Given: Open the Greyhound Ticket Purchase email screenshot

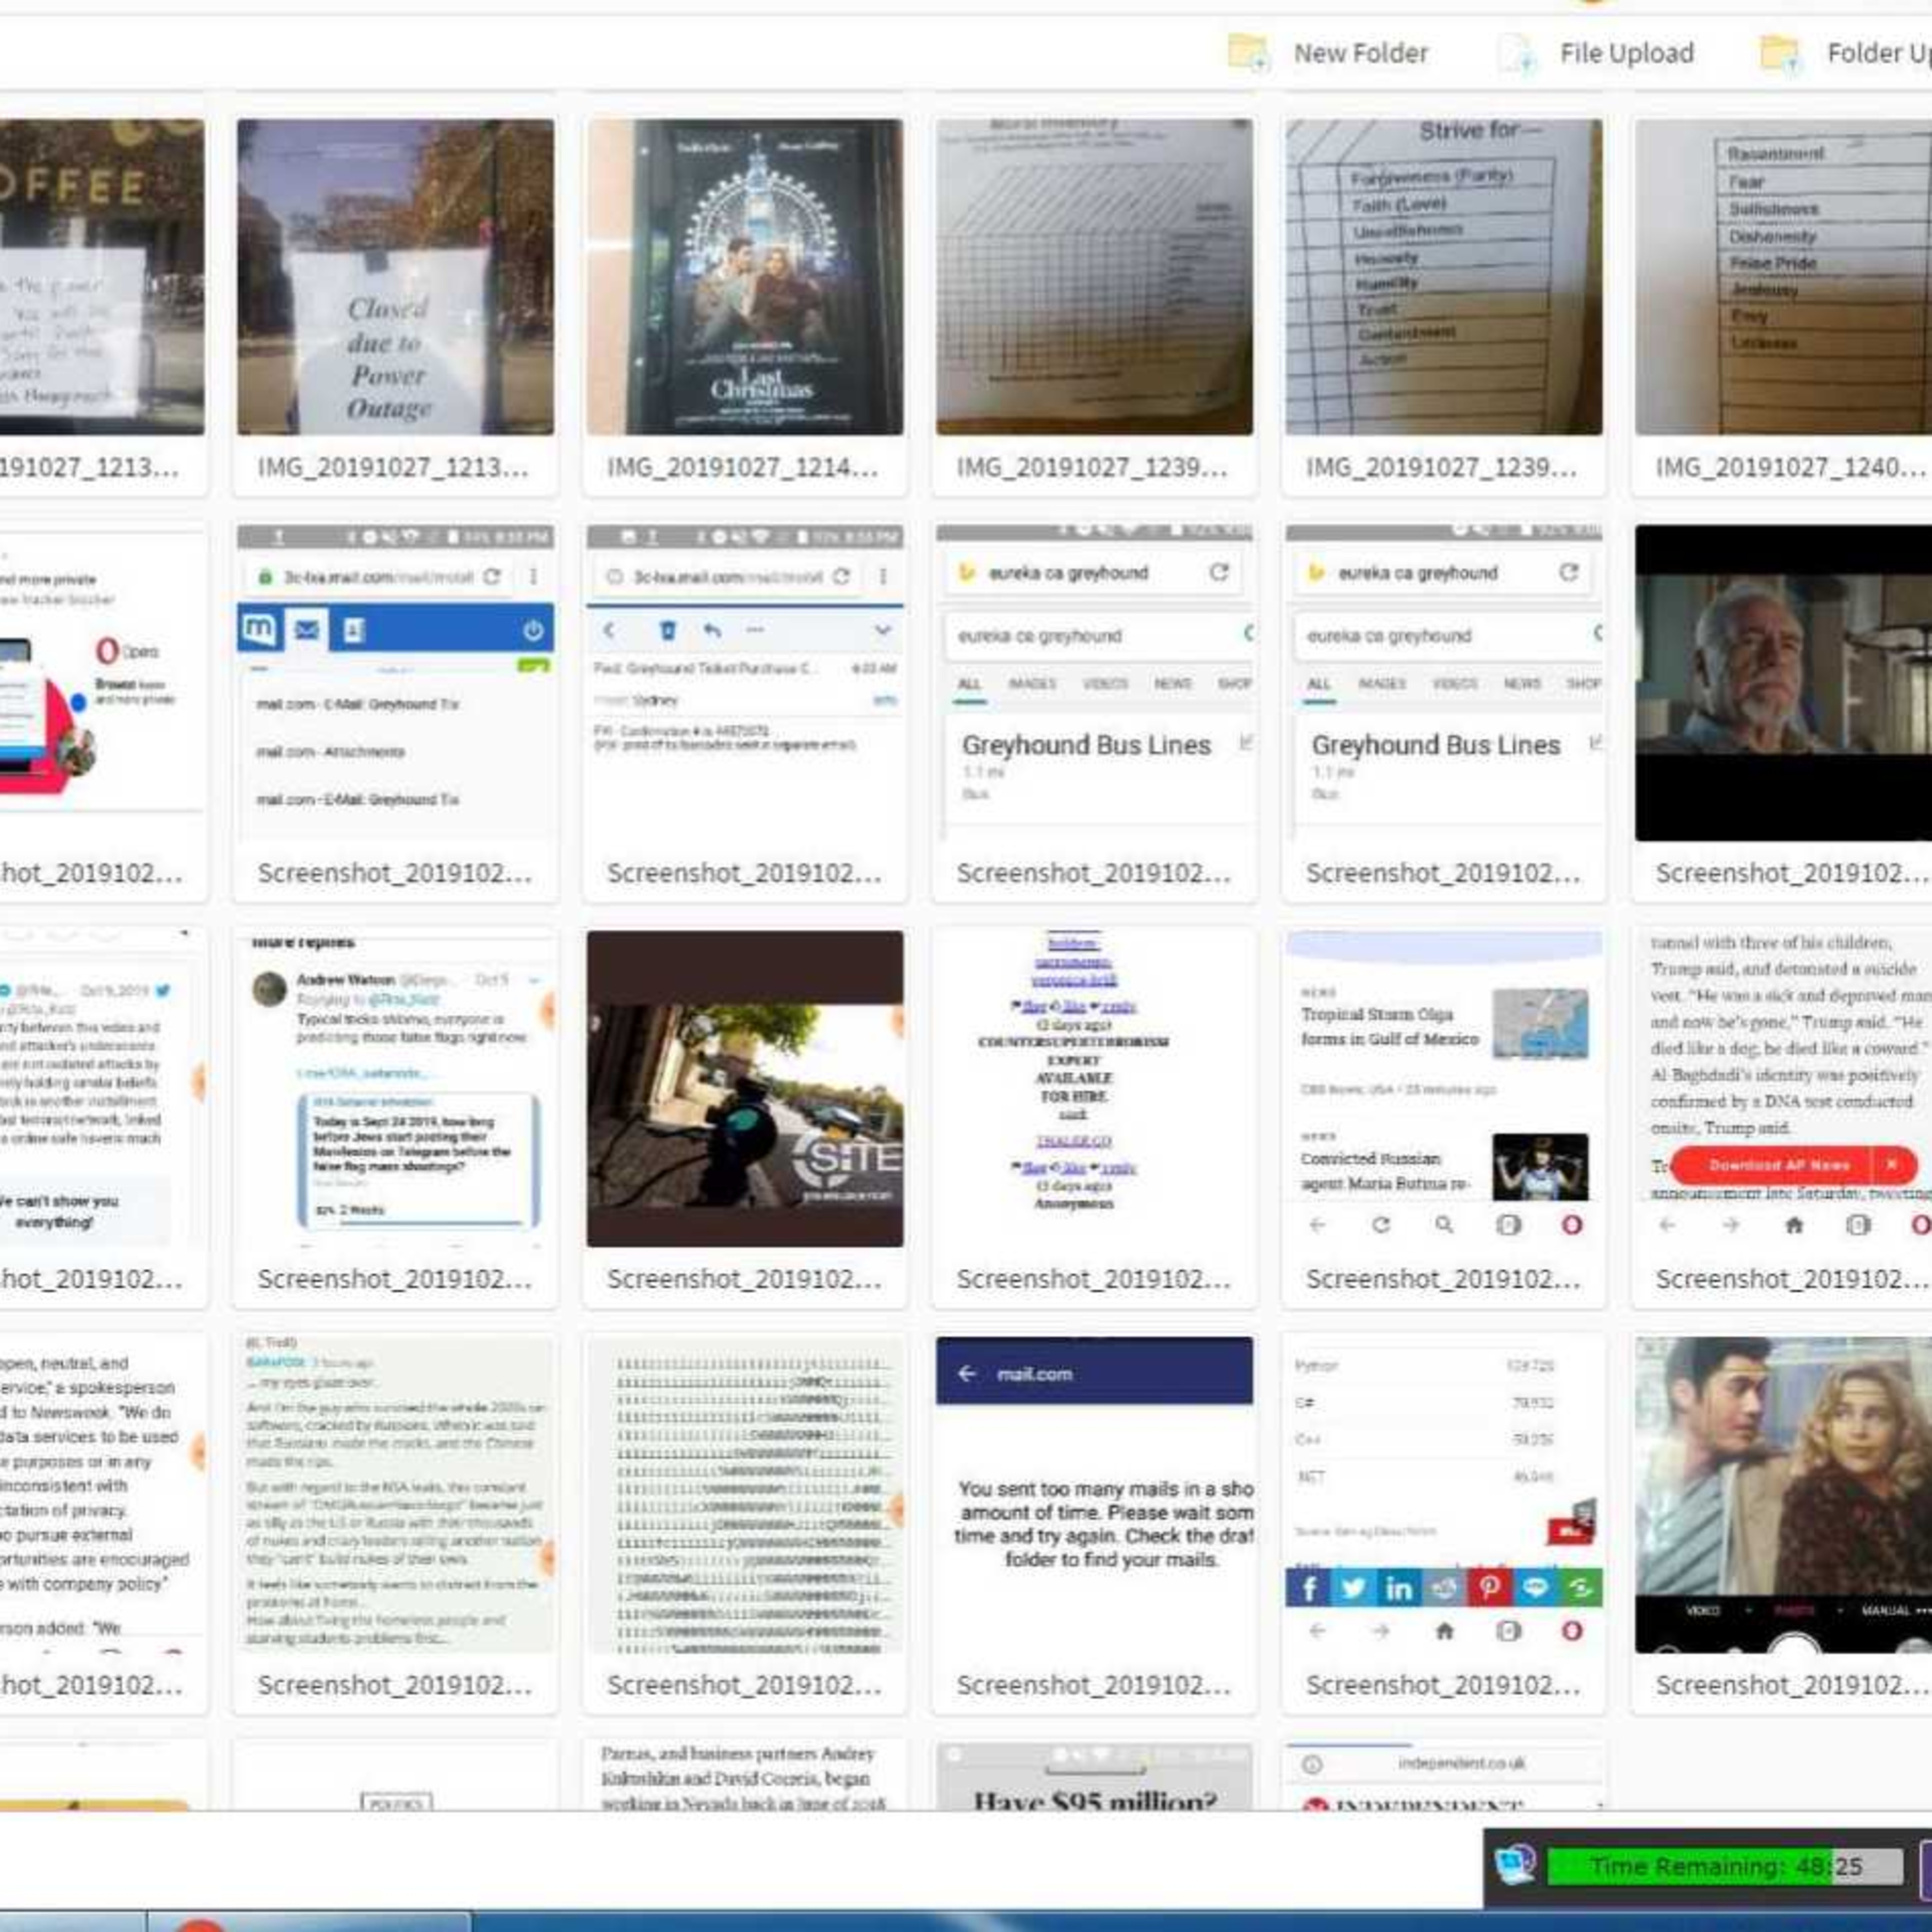Looking at the screenshot, I should click(x=745, y=683).
